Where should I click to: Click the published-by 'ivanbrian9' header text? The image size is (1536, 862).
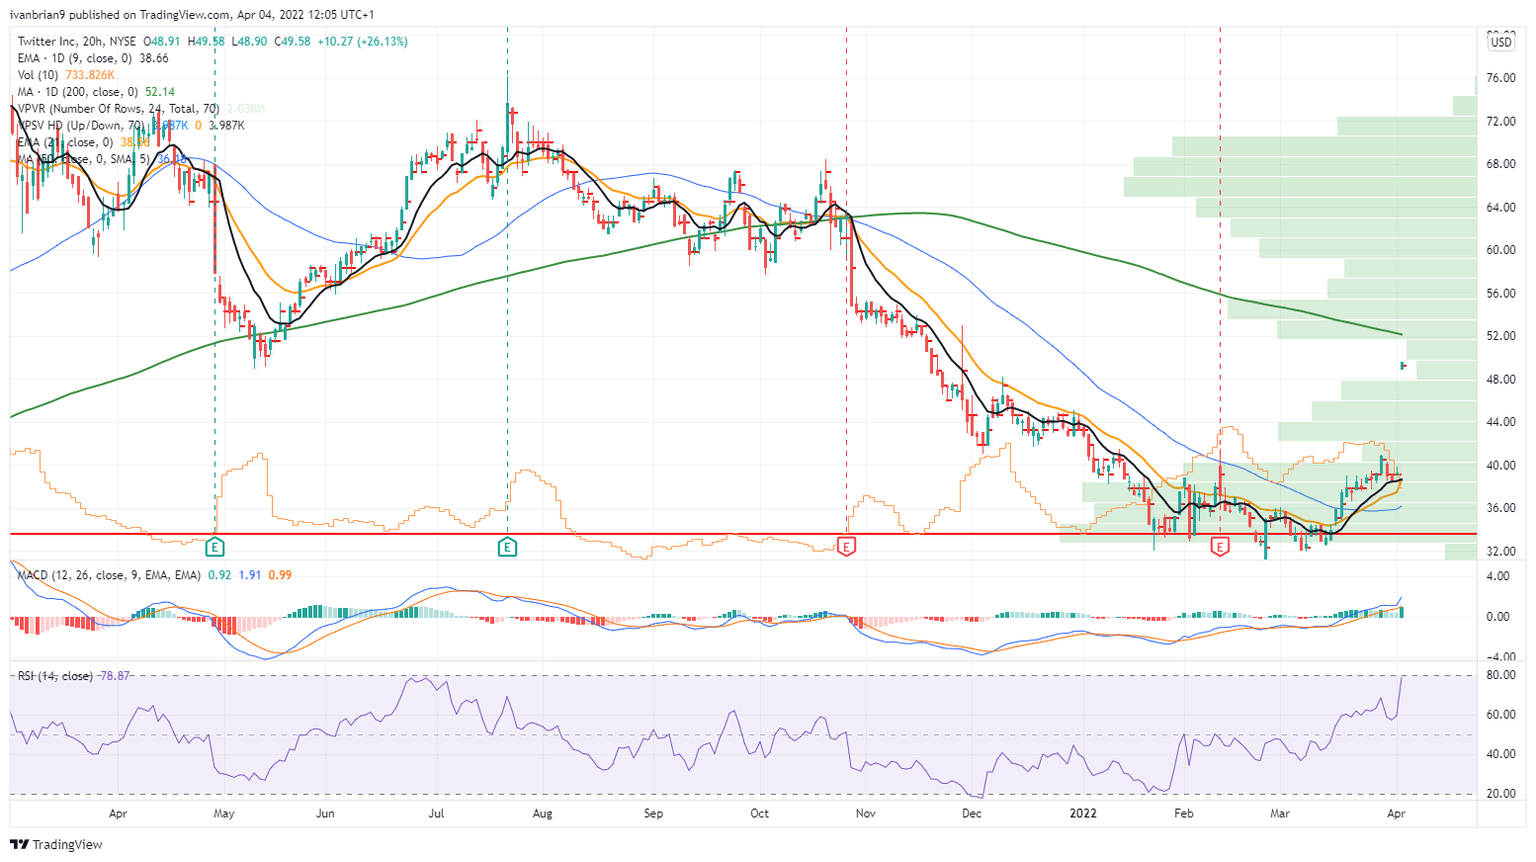[x=39, y=14]
